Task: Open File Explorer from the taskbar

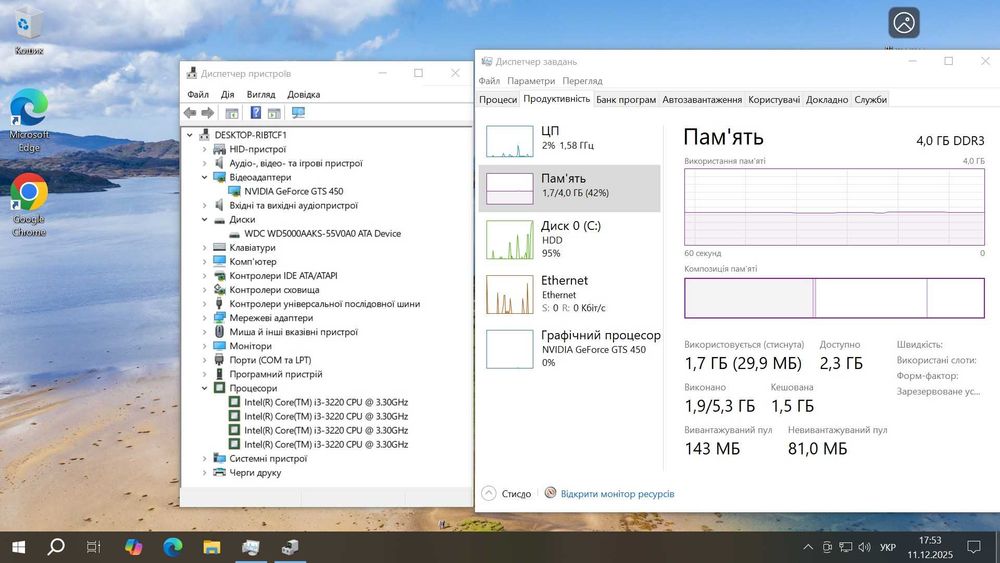Action: (211, 546)
